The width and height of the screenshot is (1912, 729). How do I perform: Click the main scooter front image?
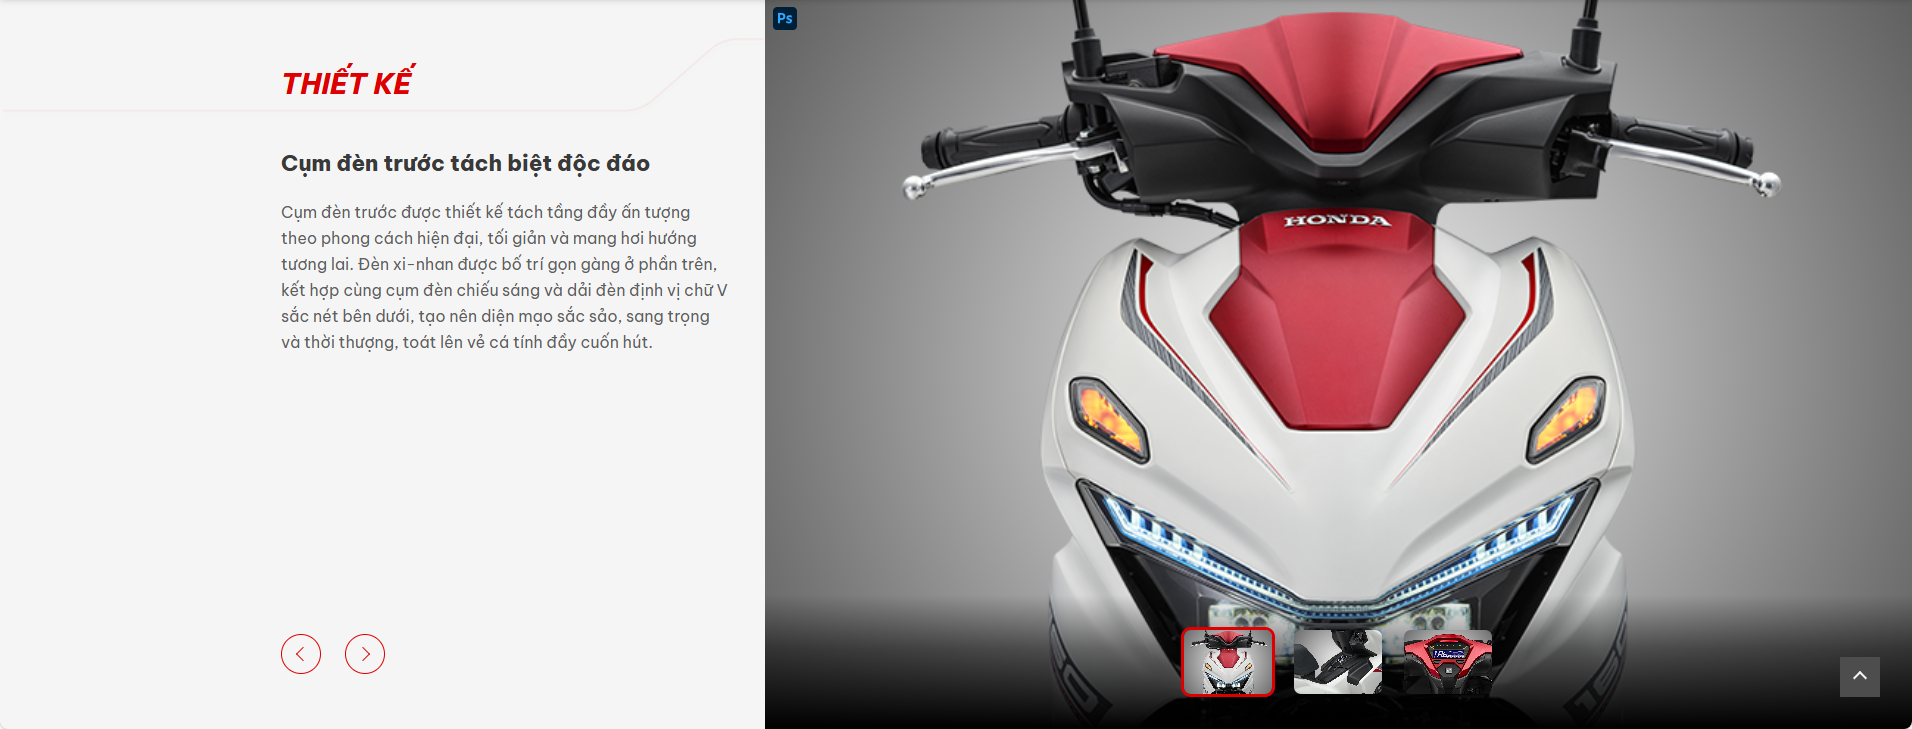click(x=1338, y=364)
